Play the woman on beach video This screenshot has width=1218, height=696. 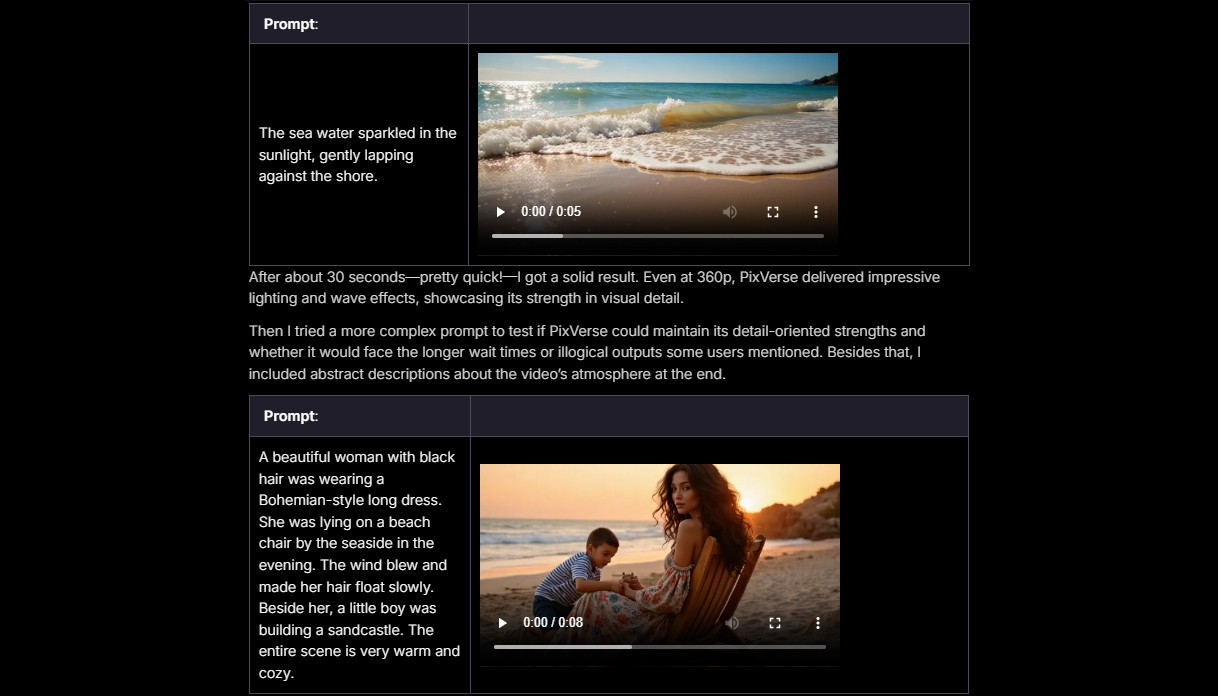coord(502,623)
